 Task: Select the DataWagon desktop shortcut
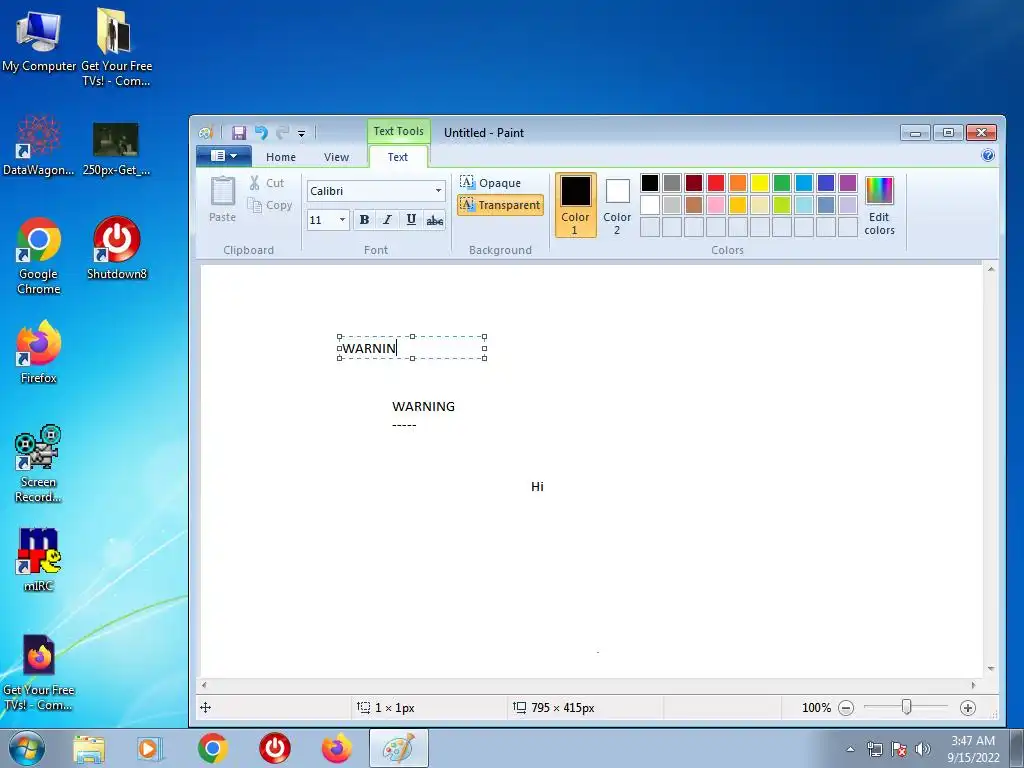point(39,145)
